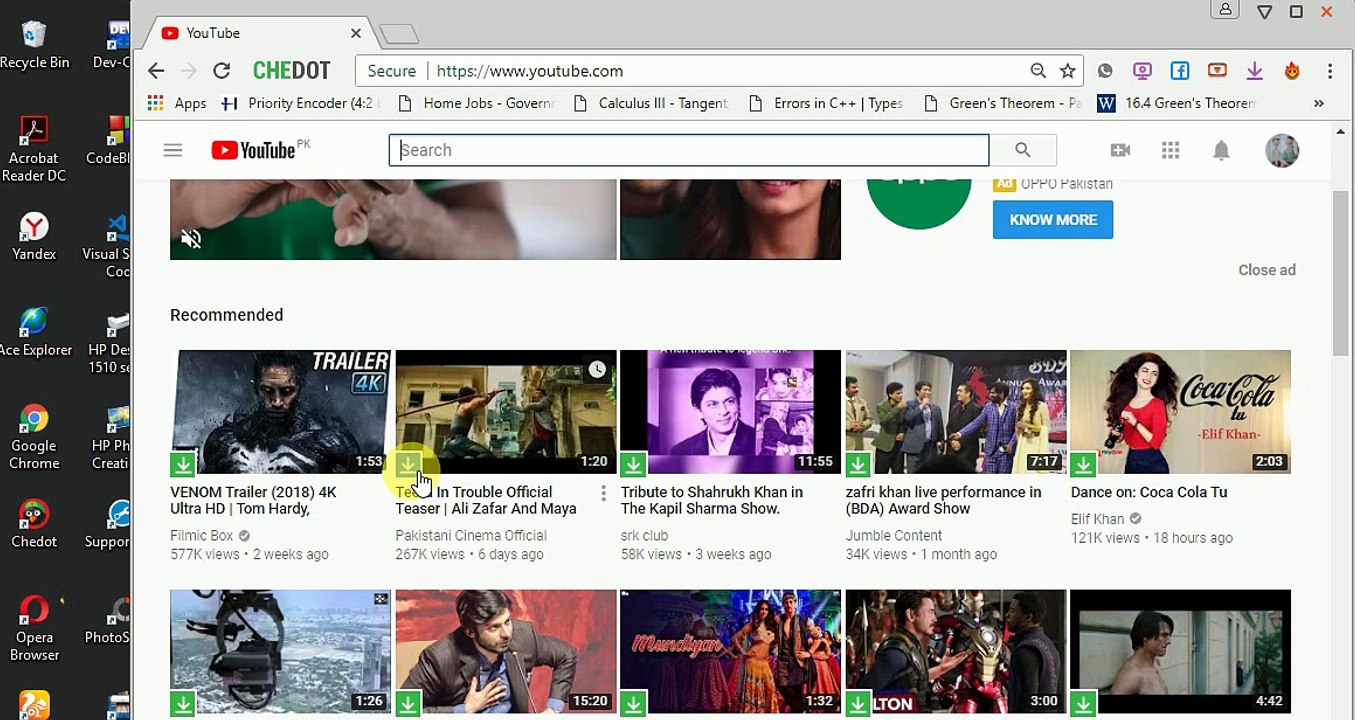Open Dance on: Coca Cola Tu title

click(x=1149, y=492)
